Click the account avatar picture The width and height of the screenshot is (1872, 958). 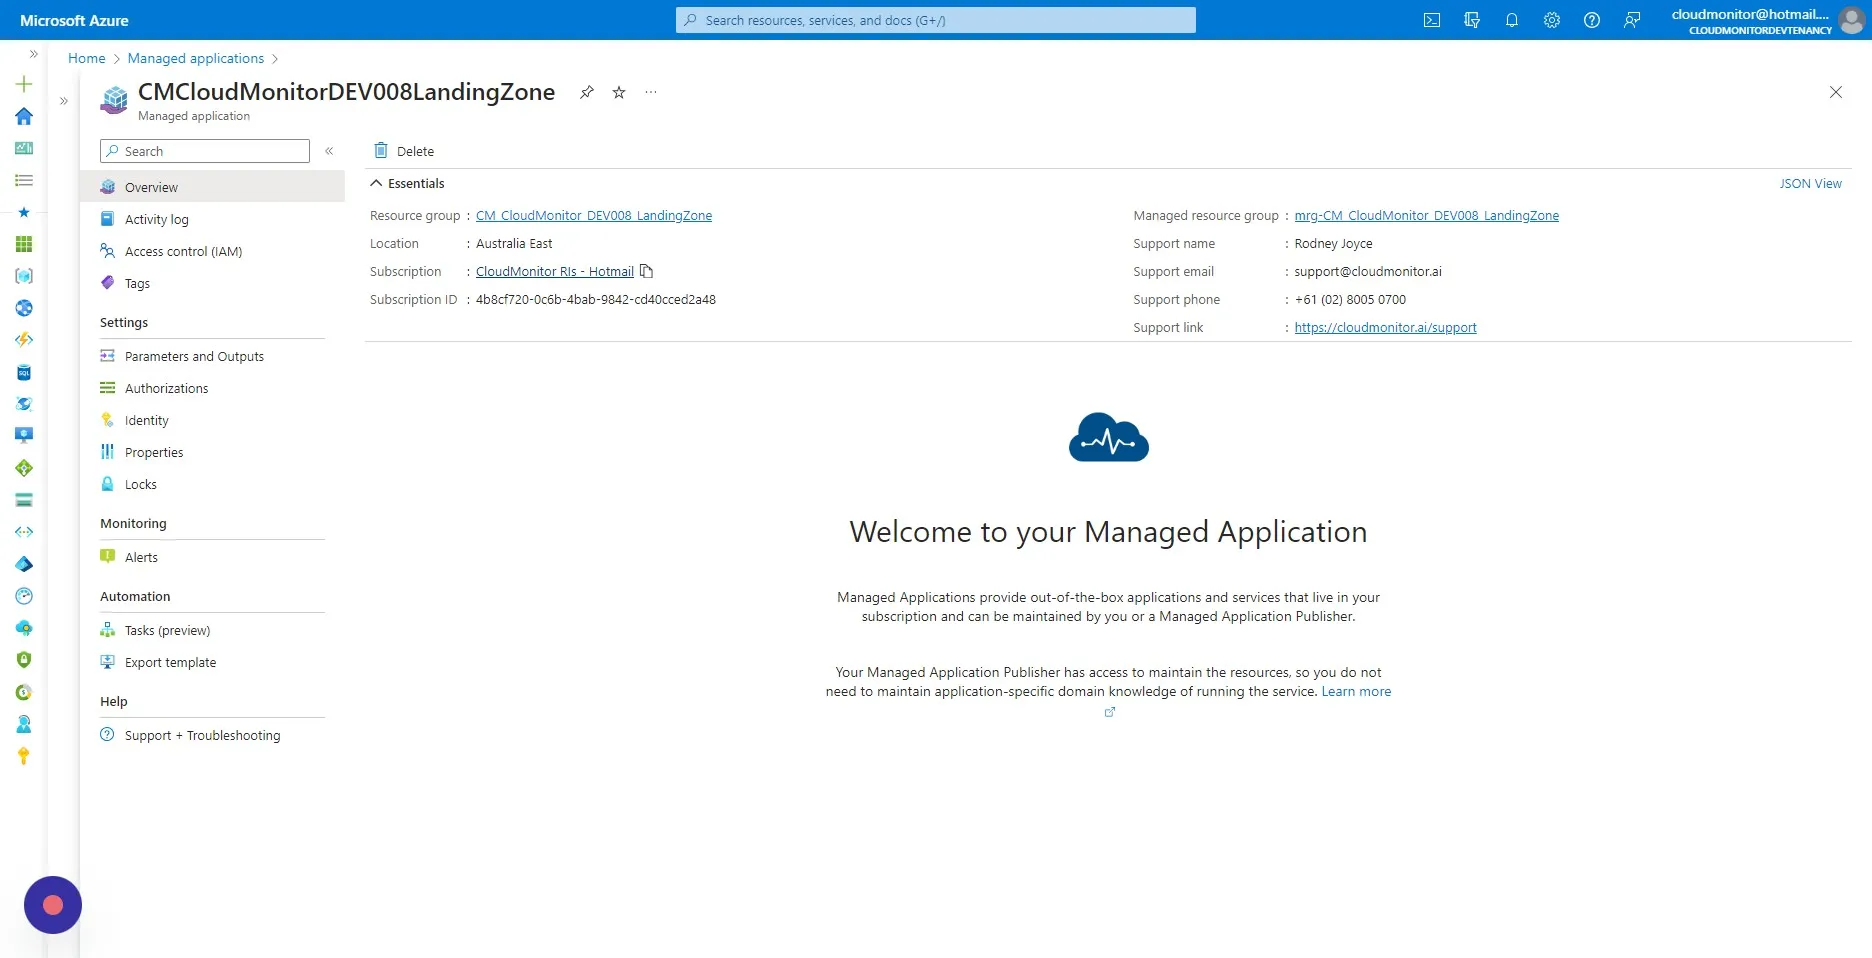[1851, 20]
